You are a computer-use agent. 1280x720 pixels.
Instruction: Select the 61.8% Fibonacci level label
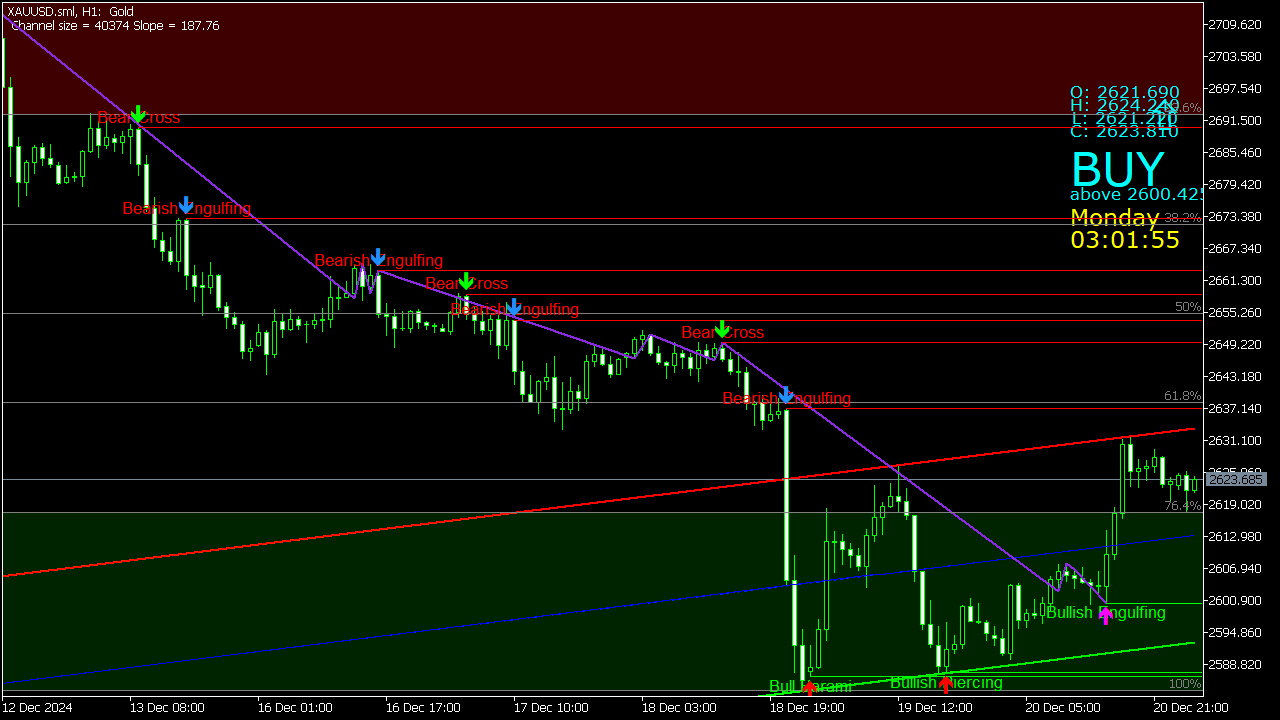[1182, 396]
